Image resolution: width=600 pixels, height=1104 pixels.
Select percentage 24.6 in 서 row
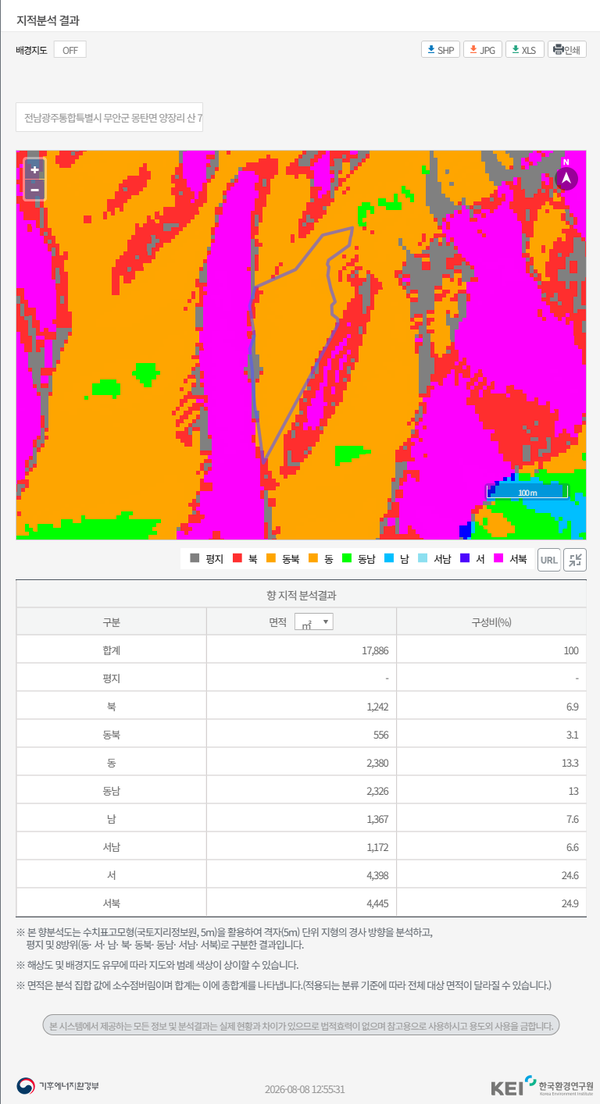coord(571,876)
